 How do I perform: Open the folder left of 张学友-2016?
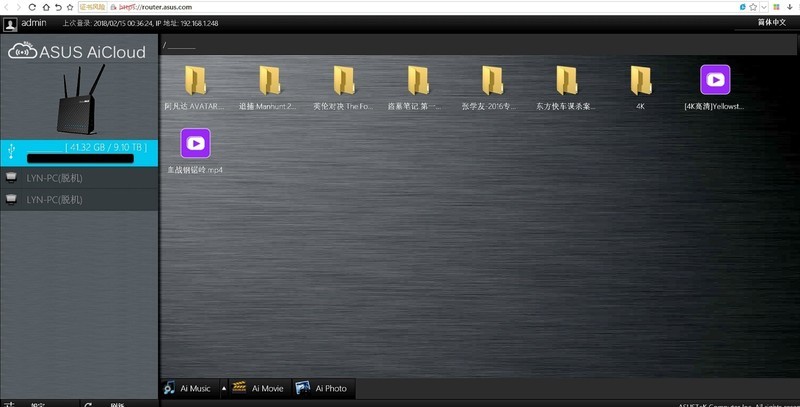coord(417,87)
